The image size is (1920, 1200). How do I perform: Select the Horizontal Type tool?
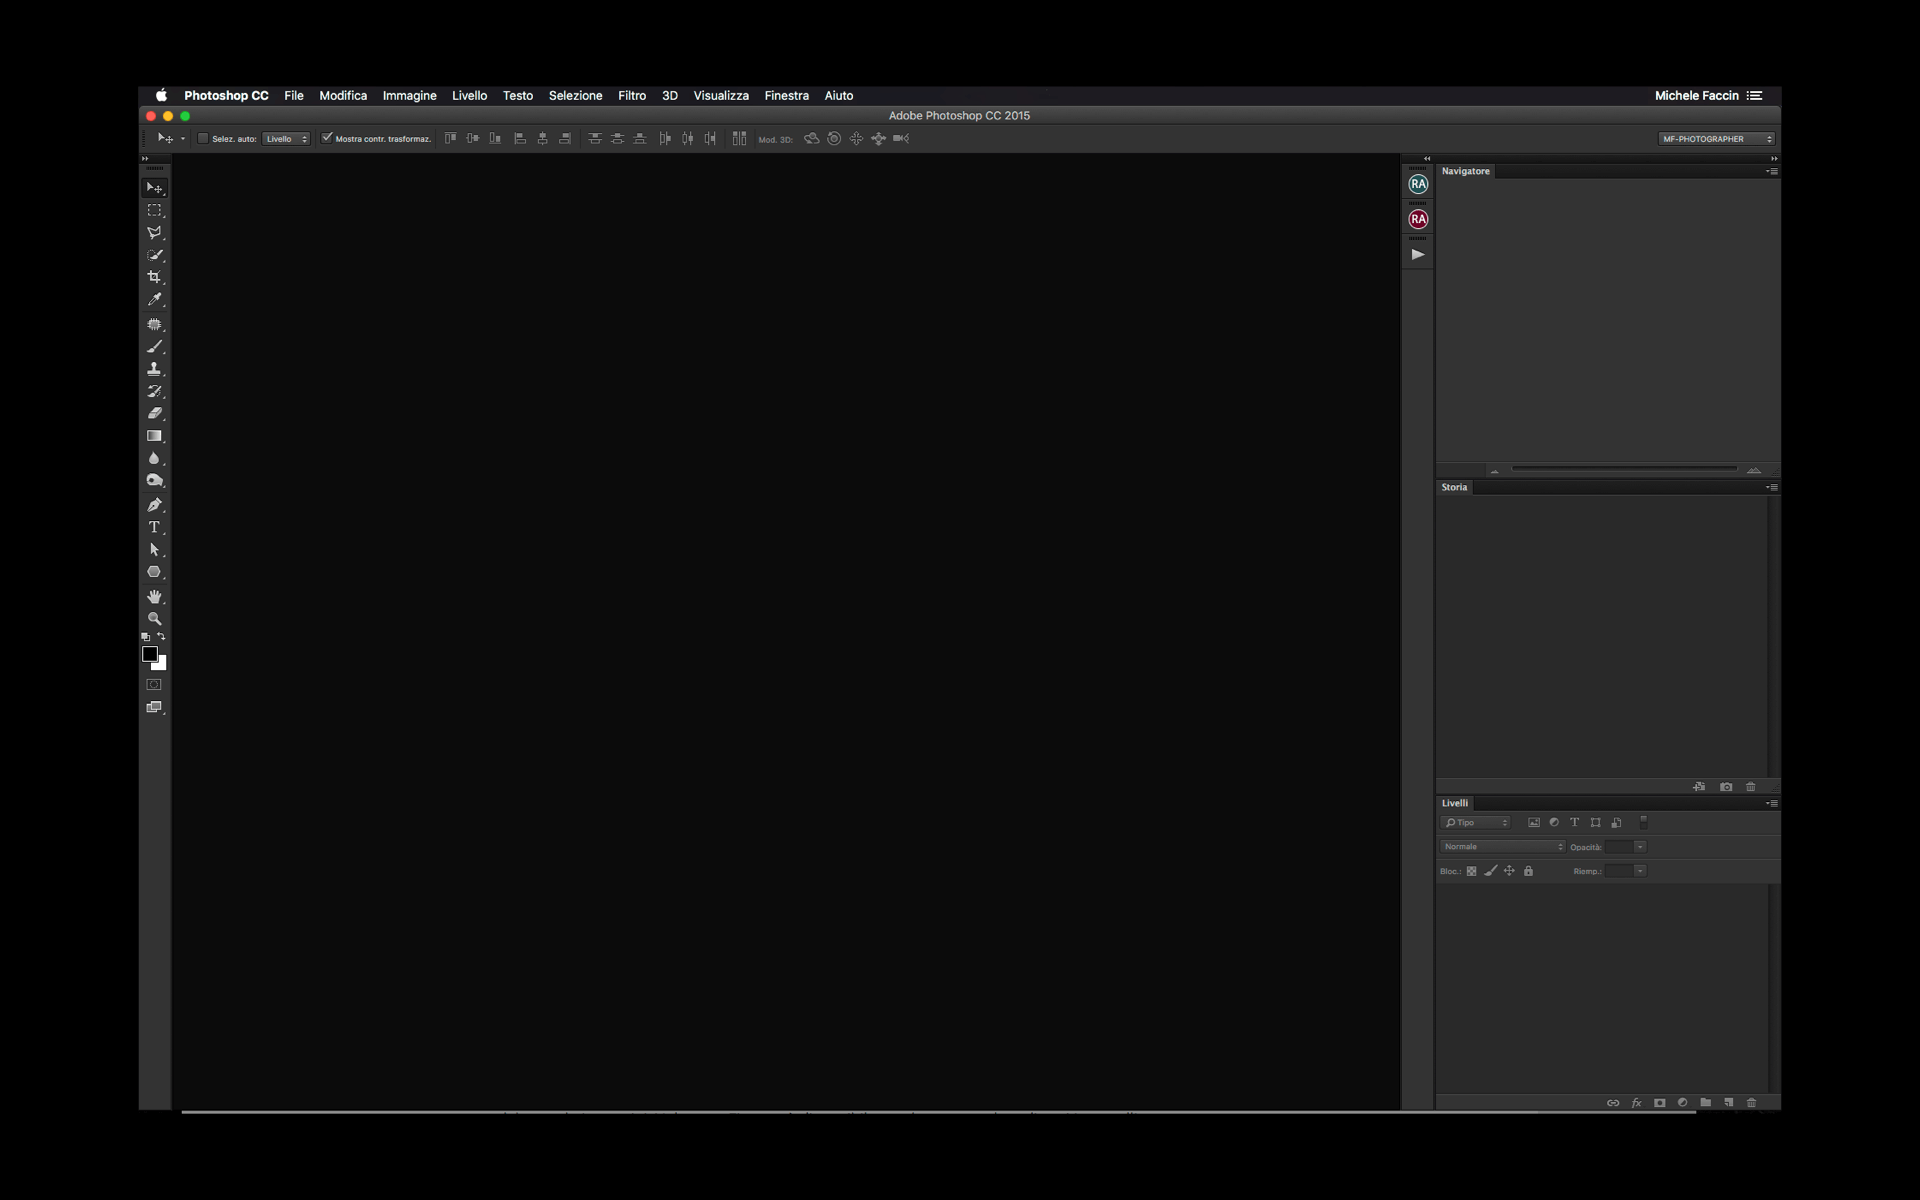click(154, 527)
